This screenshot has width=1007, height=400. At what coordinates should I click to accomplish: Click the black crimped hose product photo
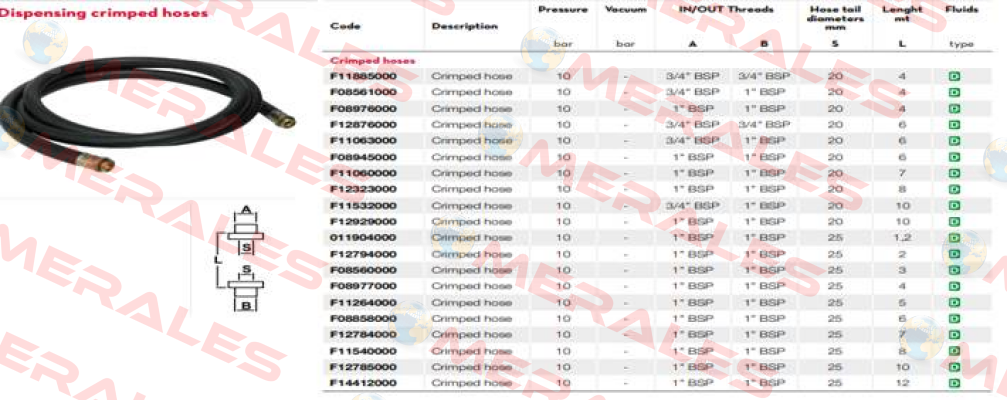pyautogui.click(x=146, y=114)
